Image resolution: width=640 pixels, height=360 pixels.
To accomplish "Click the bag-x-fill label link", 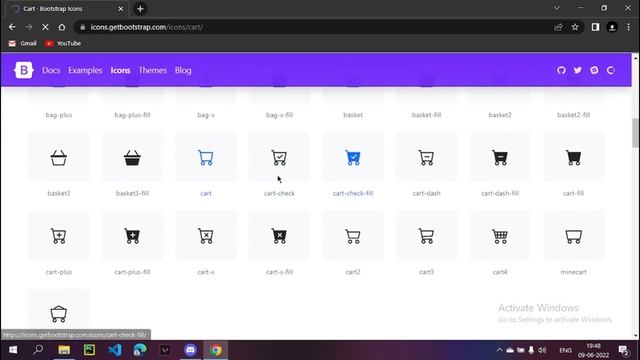I will coord(279,115).
